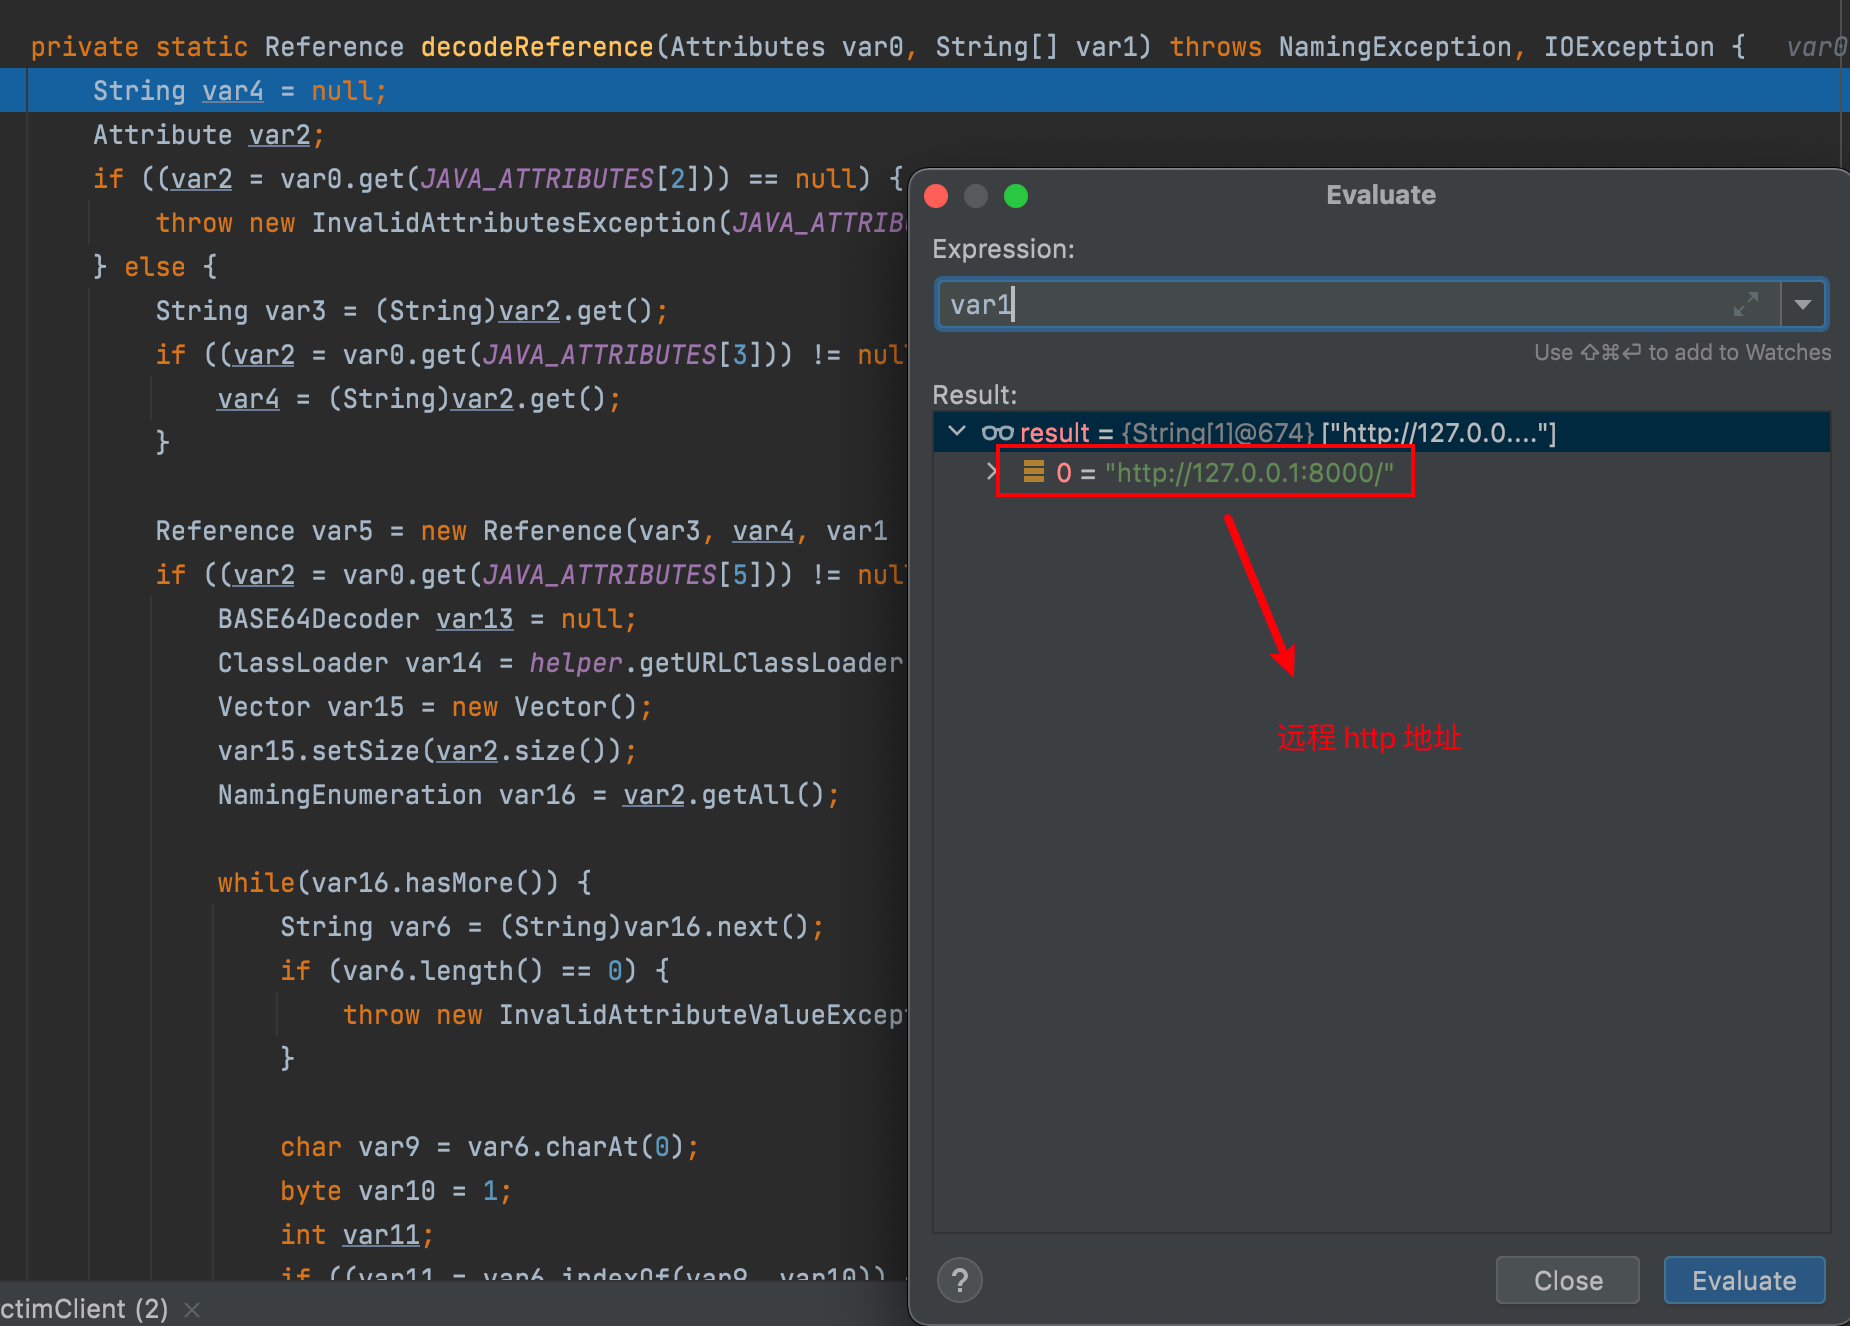The height and width of the screenshot is (1326, 1850).
Task: Close the ctimClient (2) tab
Action: (x=193, y=1309)
